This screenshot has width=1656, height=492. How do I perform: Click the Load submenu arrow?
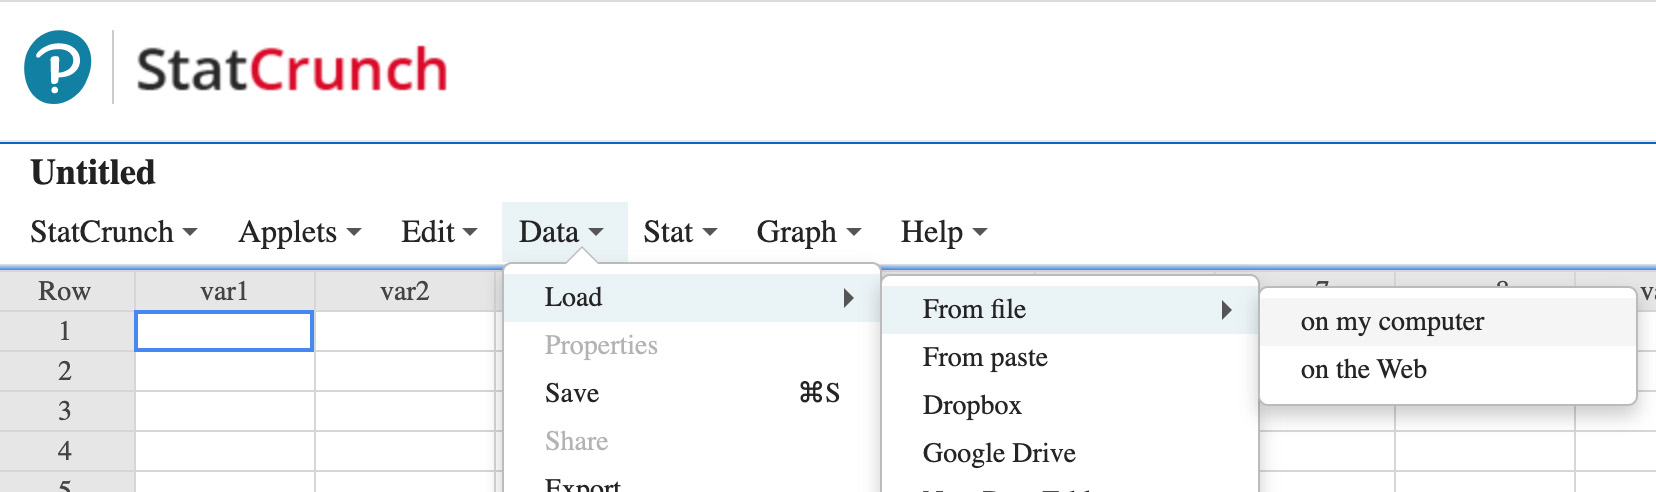click(x=848, y=297)
